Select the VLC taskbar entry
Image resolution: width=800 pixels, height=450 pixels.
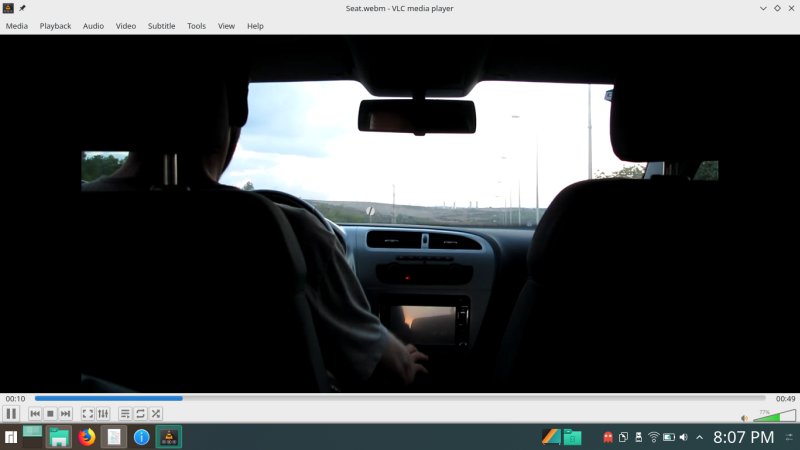click(169, 437)
